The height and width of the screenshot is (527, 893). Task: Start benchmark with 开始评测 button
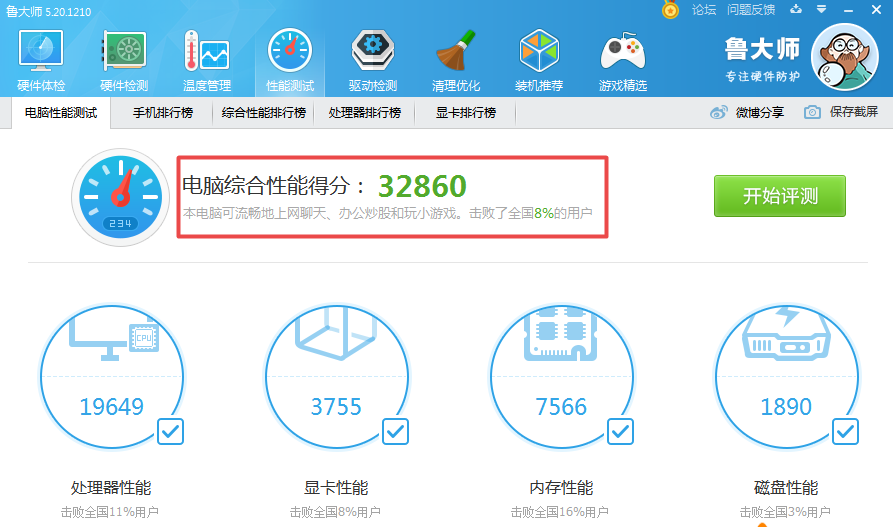click(x=780, y=196)
